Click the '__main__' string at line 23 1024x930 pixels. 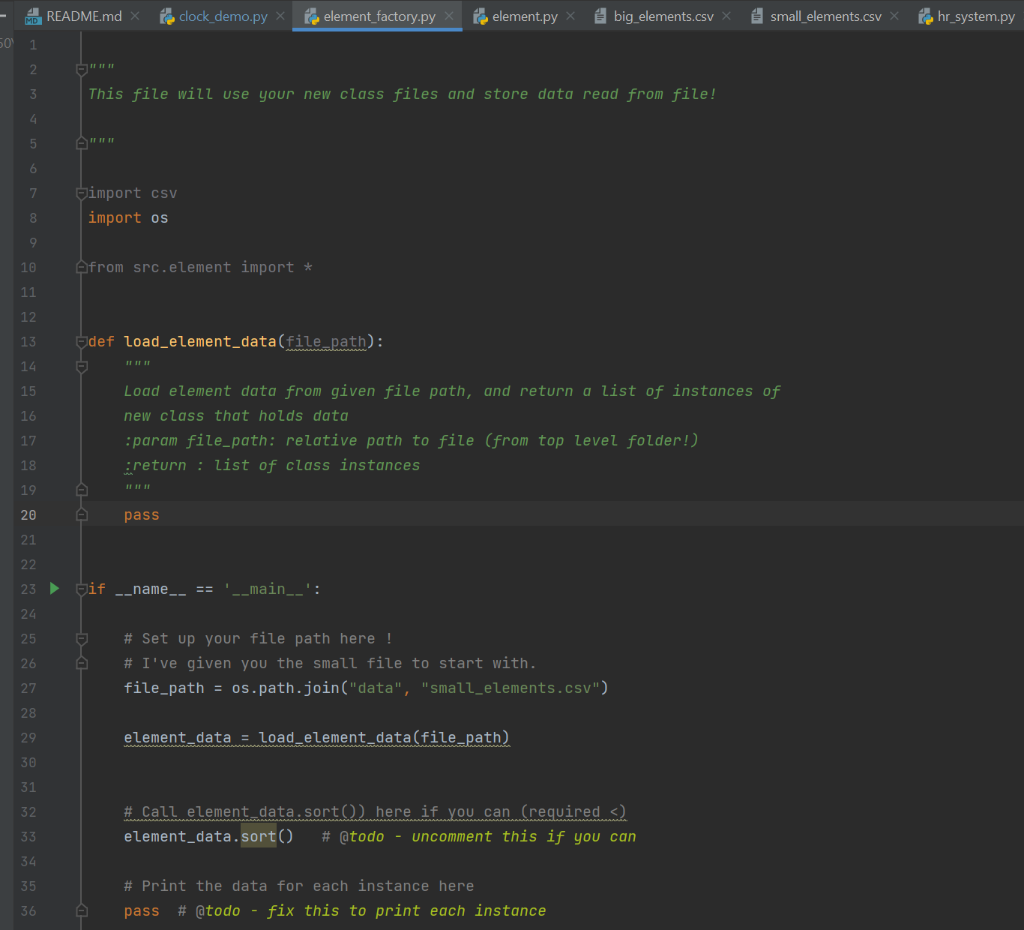pyautogui.click(x=267, y=589)
